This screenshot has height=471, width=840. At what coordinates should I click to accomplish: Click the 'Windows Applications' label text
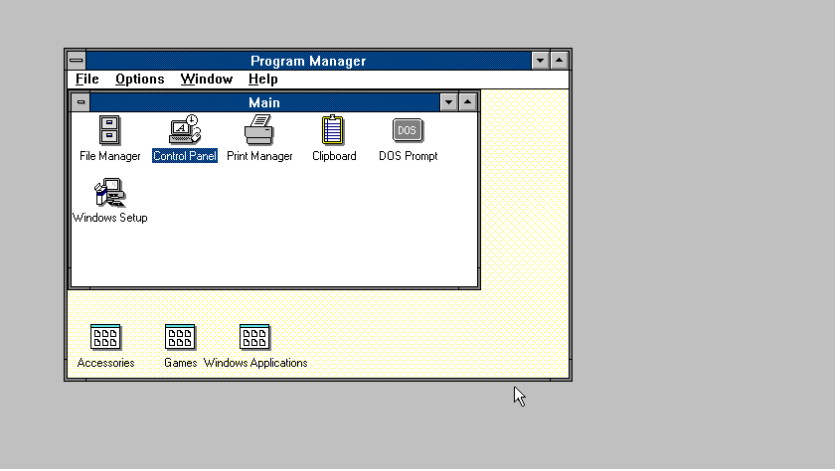pyautogui.click(x=256, y=363)
